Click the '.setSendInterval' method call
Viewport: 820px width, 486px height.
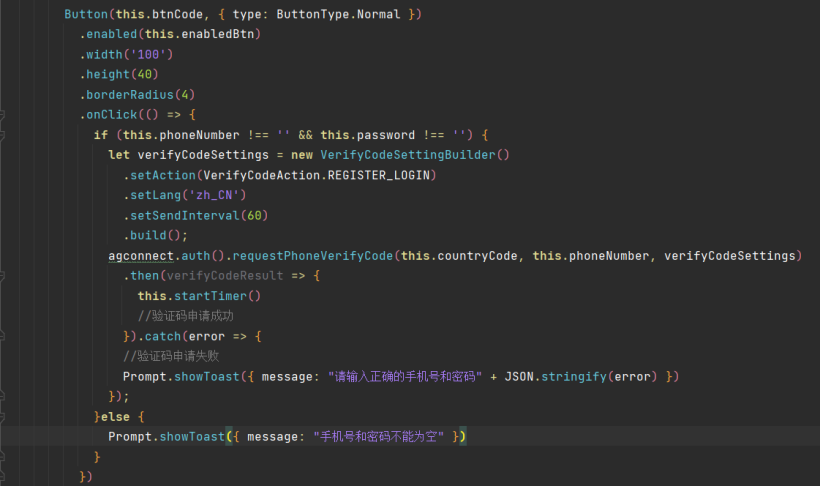point(181,216)
